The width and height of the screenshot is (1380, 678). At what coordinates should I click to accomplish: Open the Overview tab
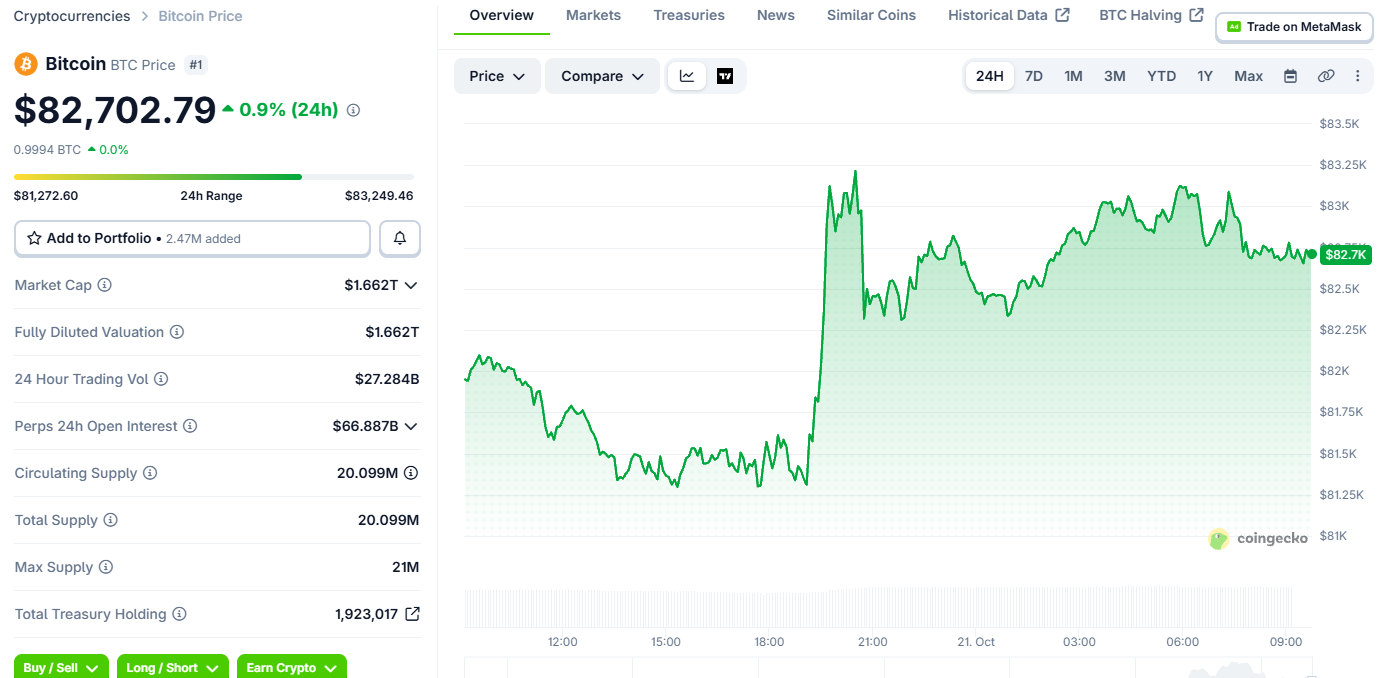tap(501, 16)
